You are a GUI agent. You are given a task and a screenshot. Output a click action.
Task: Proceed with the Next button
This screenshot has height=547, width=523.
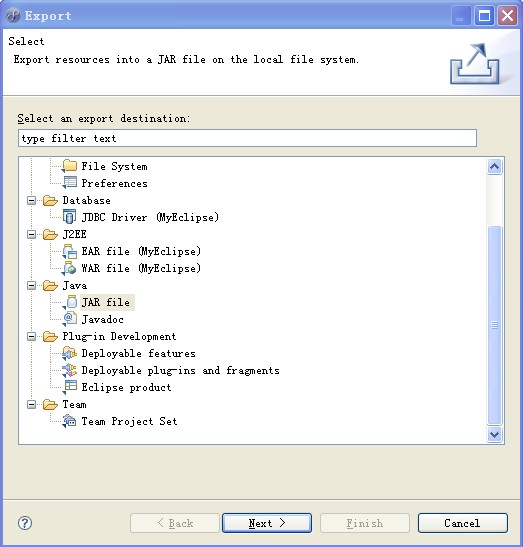point(267,523)
